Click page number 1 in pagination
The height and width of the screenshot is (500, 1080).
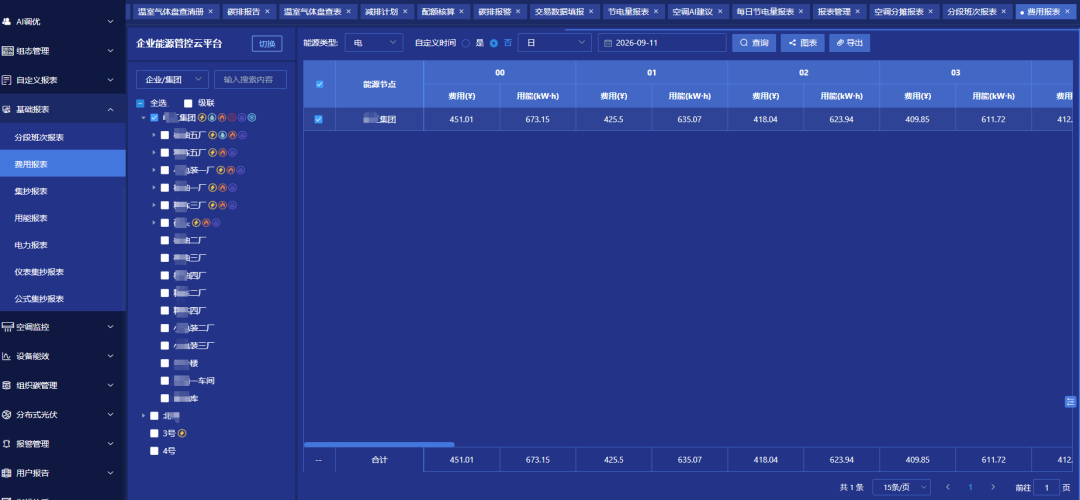(x=970, y=487)
